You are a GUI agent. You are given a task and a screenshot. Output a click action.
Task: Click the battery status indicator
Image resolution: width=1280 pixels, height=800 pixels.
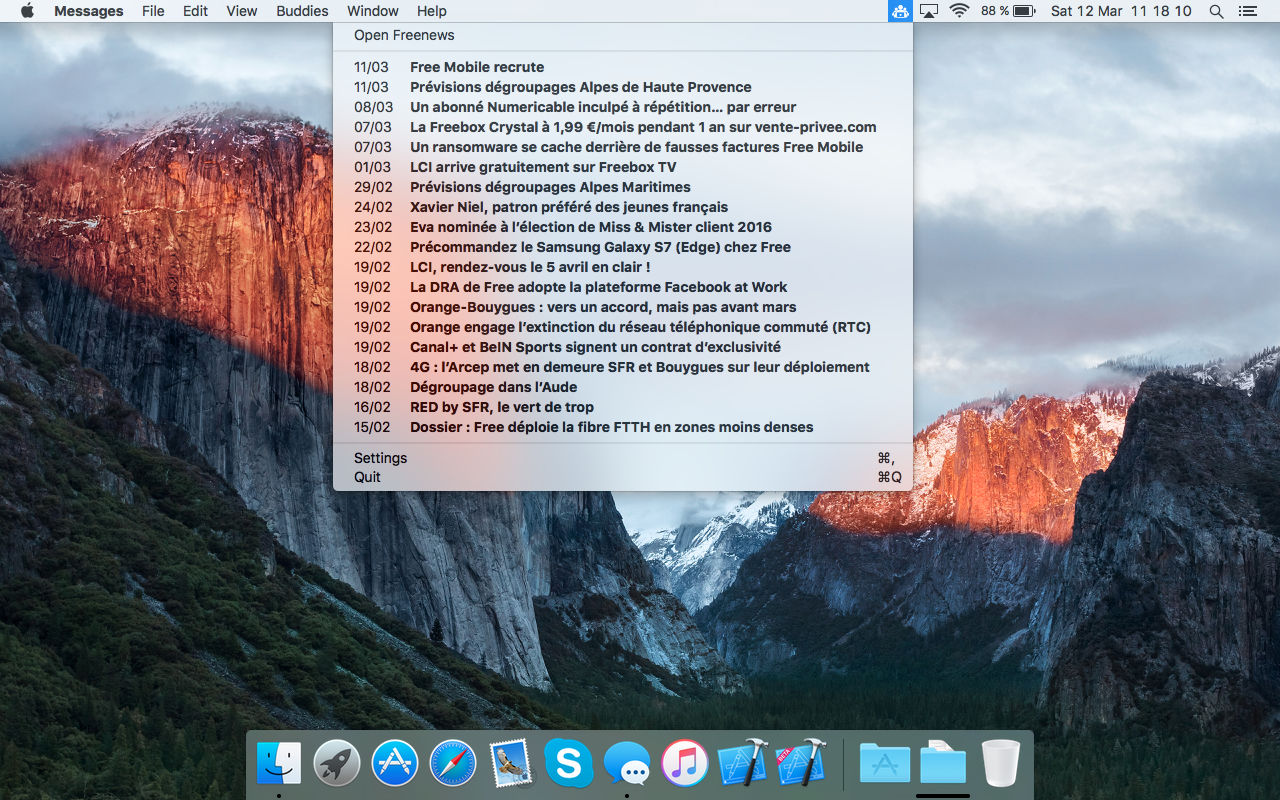tap(1008, 11)
